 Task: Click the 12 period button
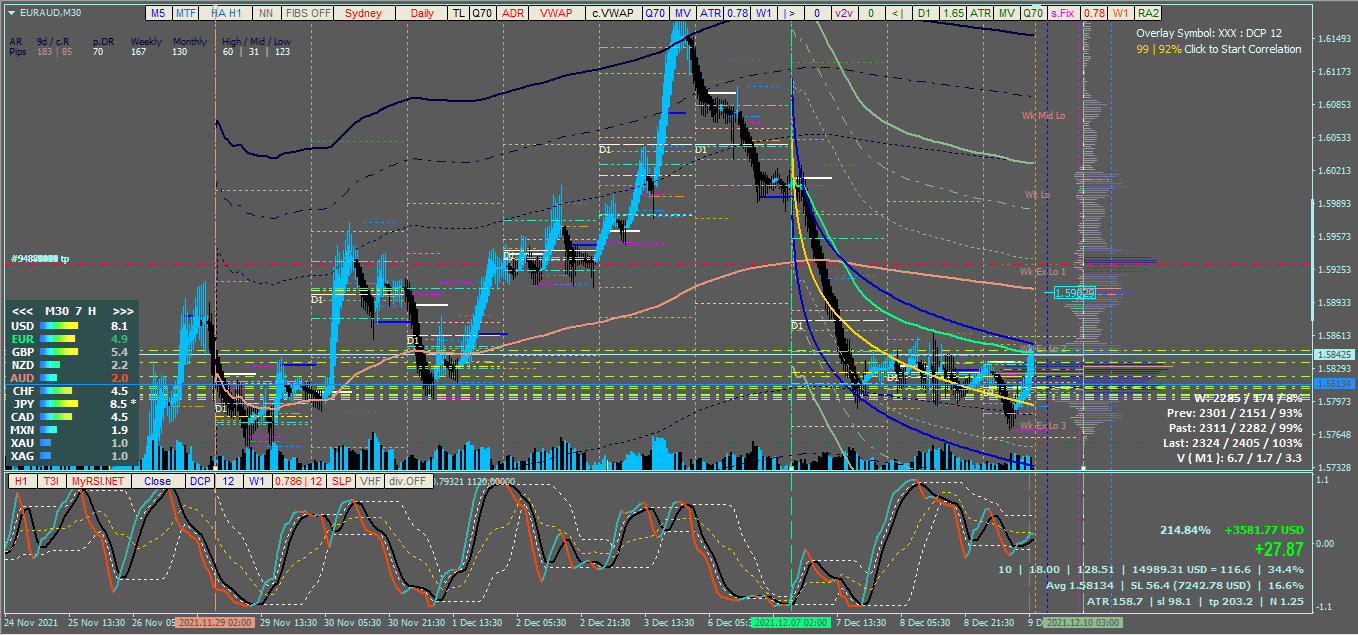click(228, 481)
